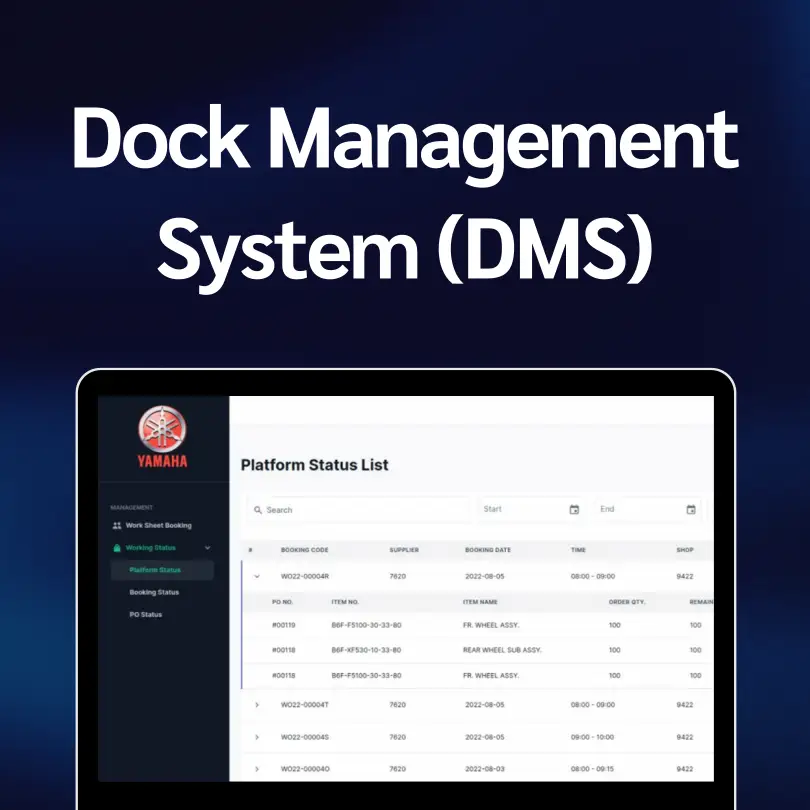The image size is (810, 810).
Task: Click the Platform Status List heading
Action: 315,465
